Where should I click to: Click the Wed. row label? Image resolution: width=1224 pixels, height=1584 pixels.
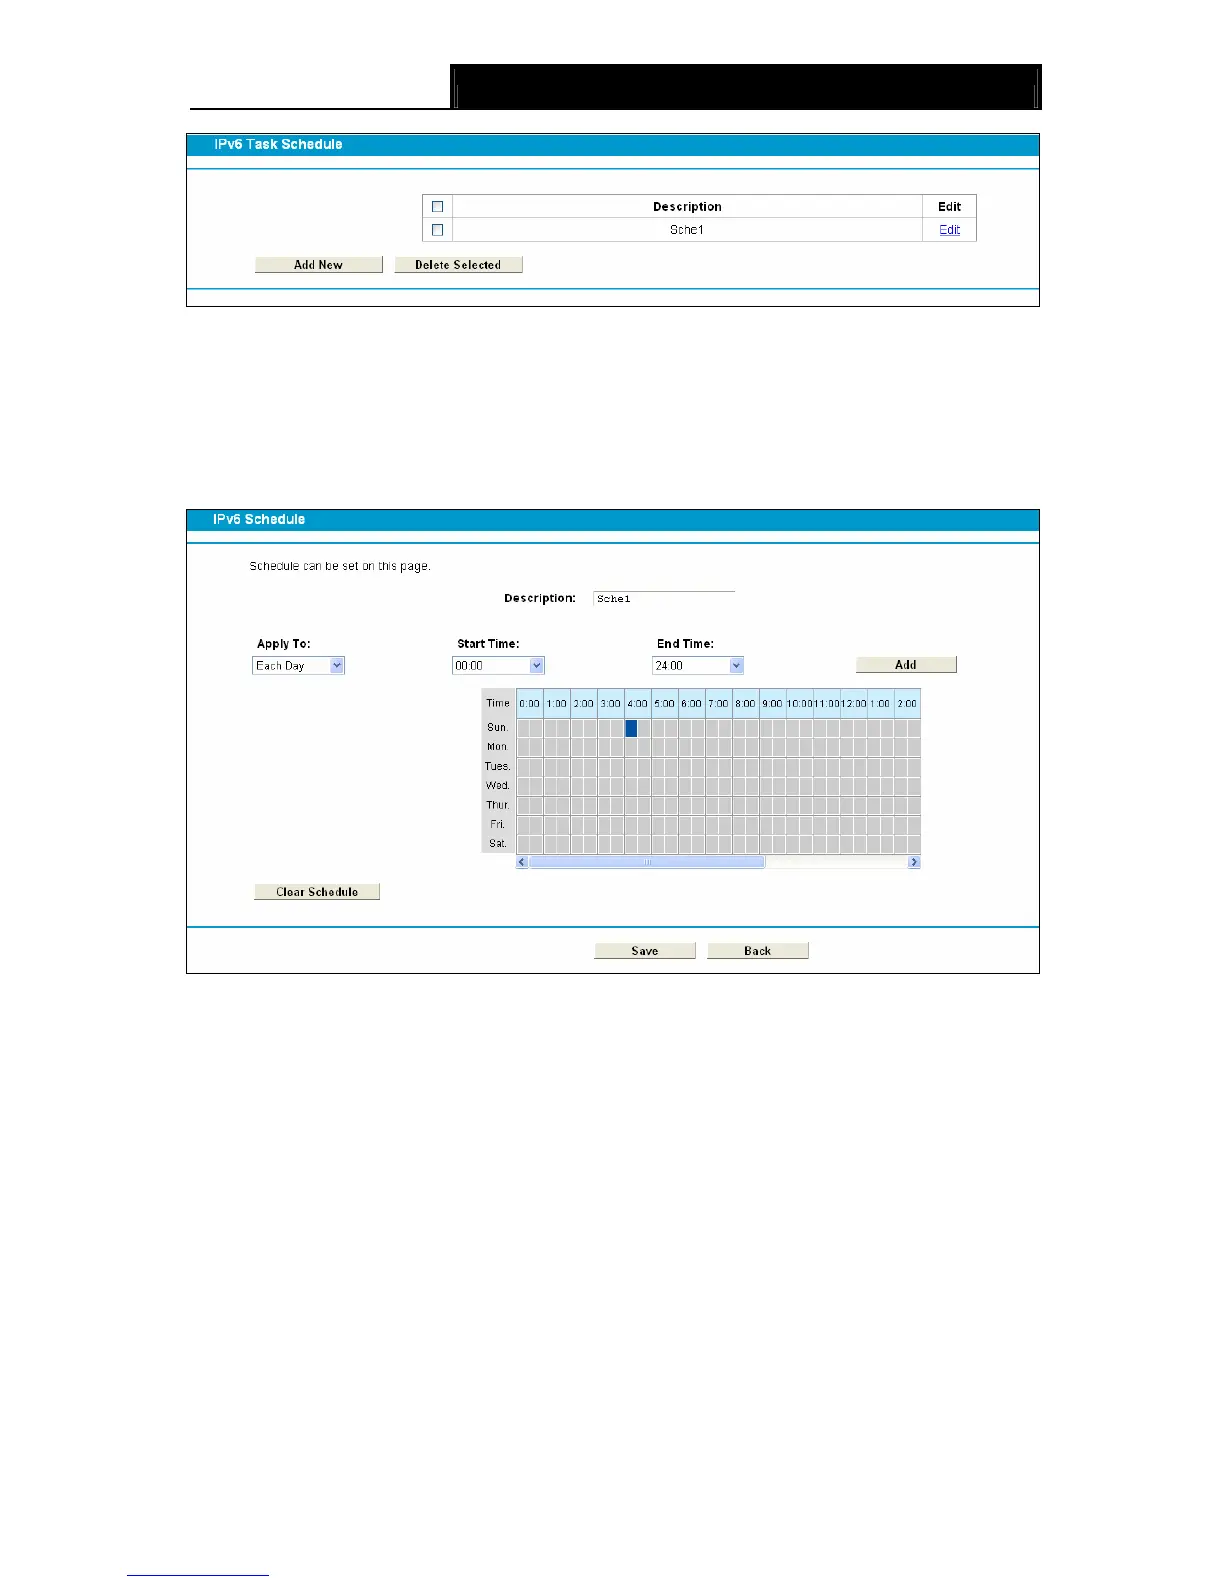[x=498, y=786]
